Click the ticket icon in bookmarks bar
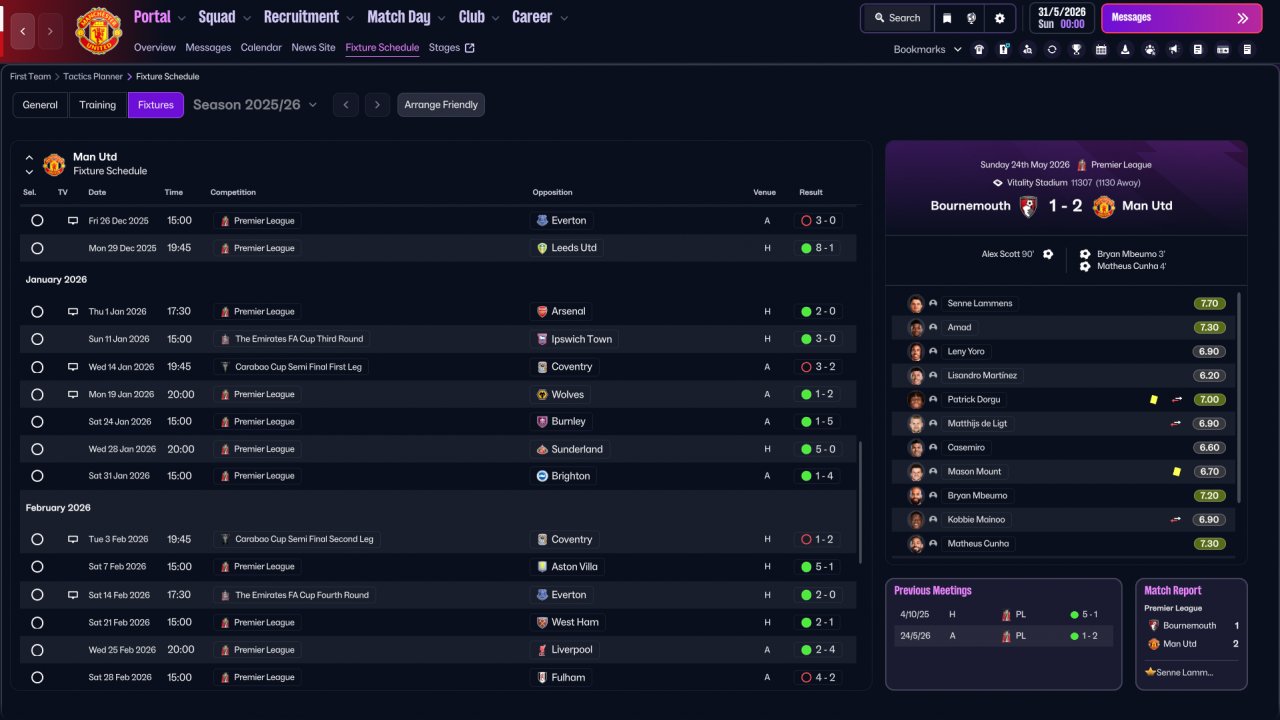1280x720 pixels. pyautogui.click(x=1223, y=49)
